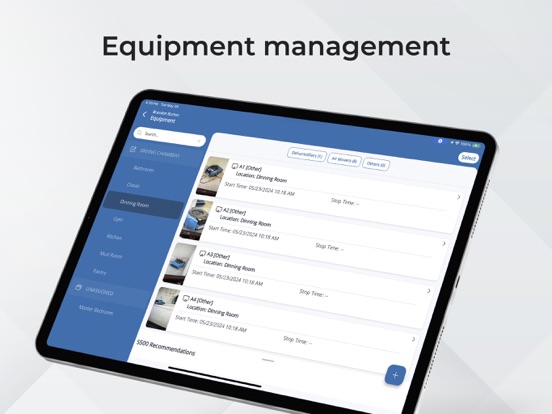Filter by Others

coord(376,164)
